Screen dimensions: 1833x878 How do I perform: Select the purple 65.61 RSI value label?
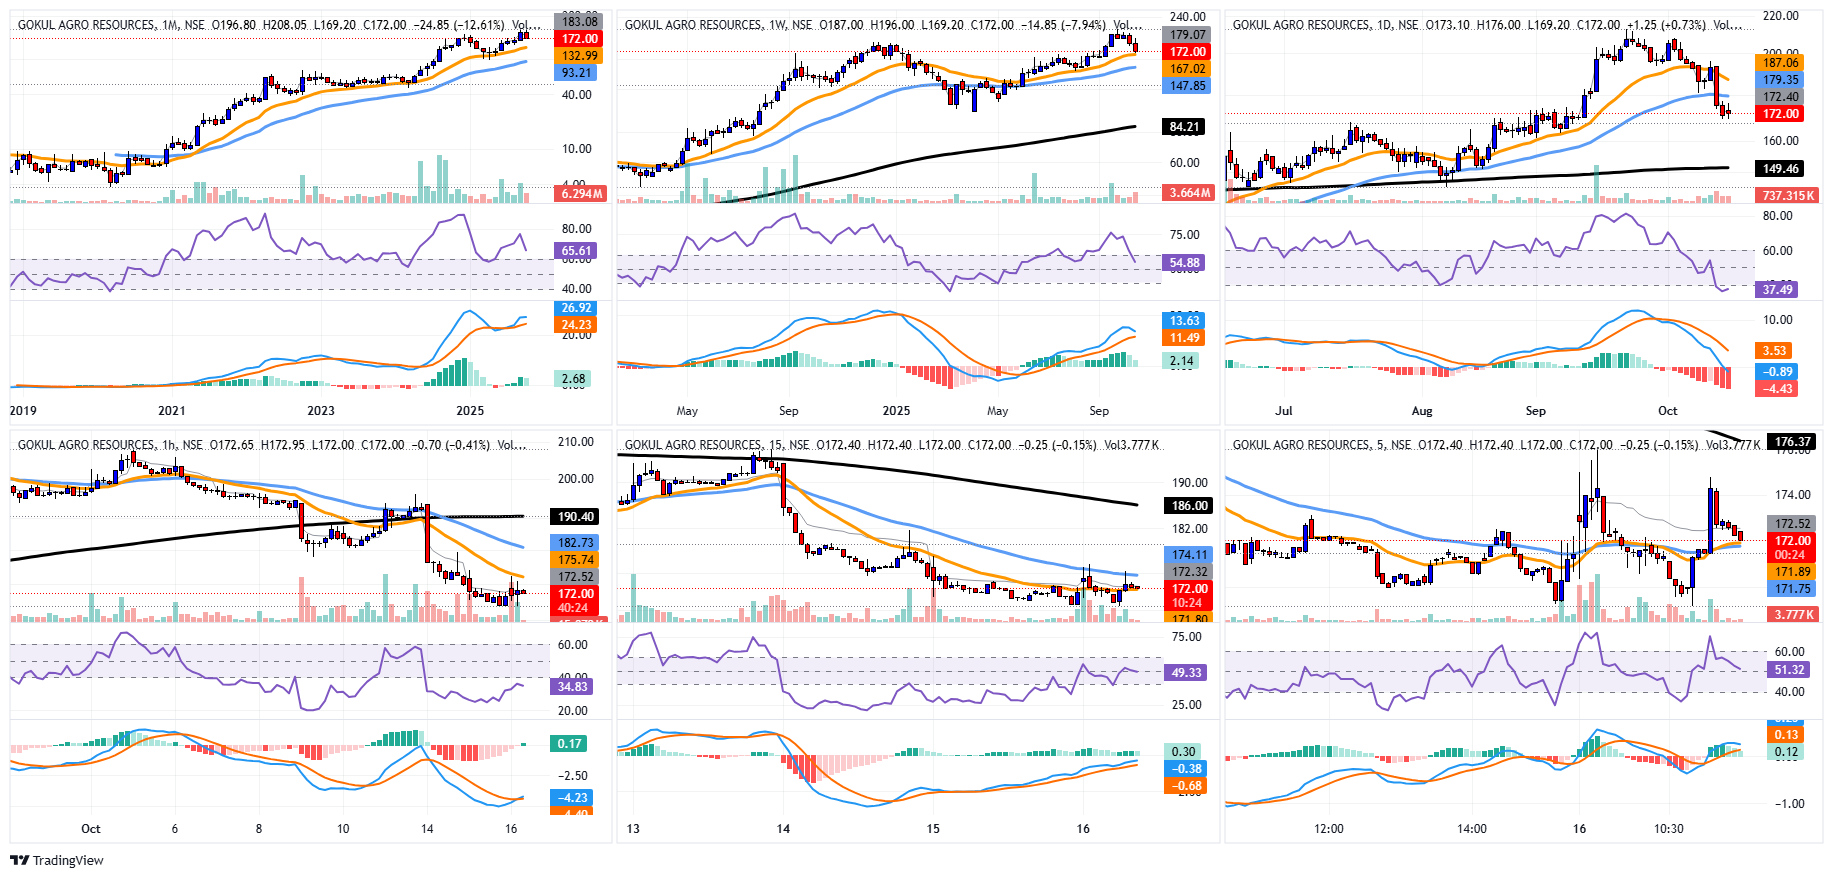click(x=577, y=251)
